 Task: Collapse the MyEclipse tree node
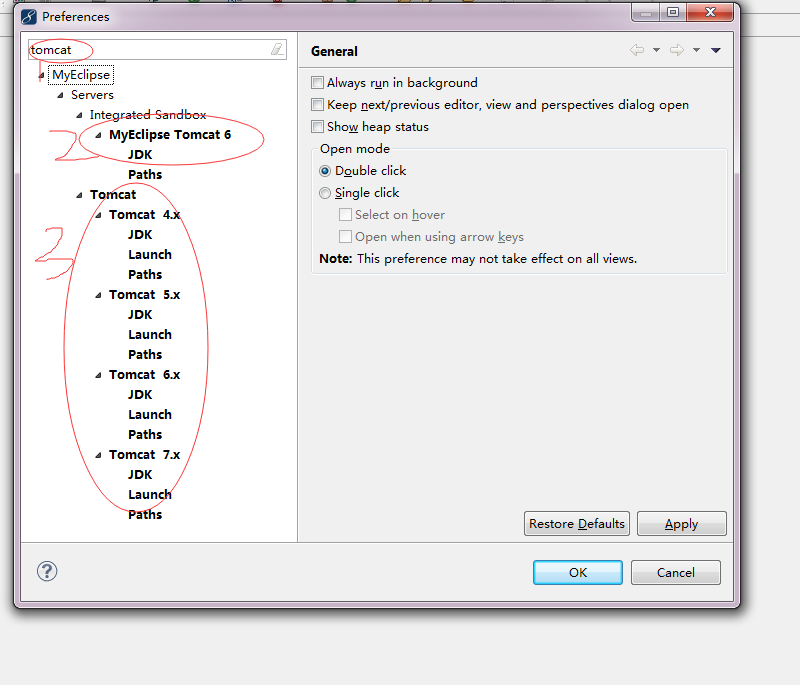coord(42,75)
